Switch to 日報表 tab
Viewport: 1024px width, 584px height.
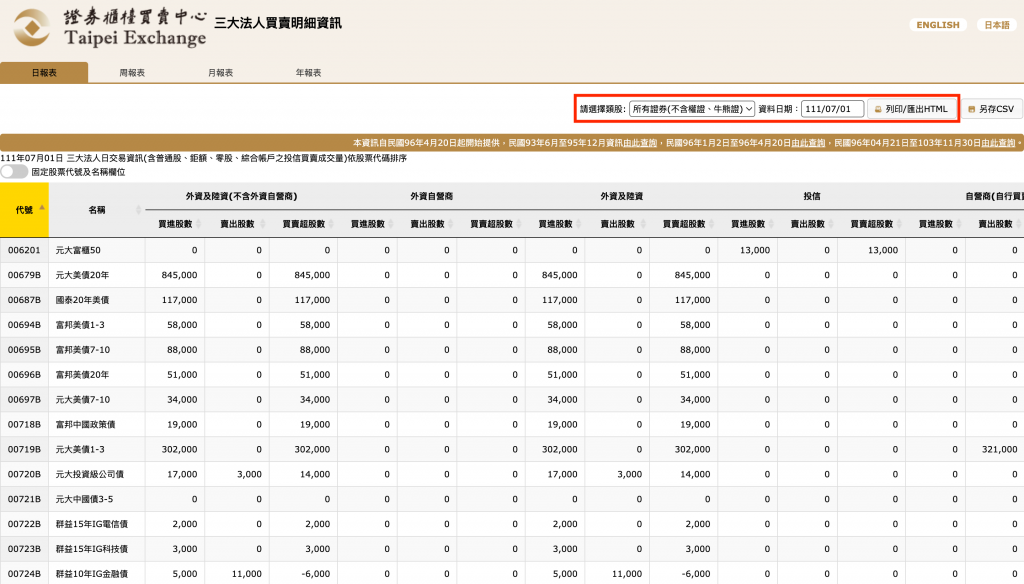coord(44,73)
